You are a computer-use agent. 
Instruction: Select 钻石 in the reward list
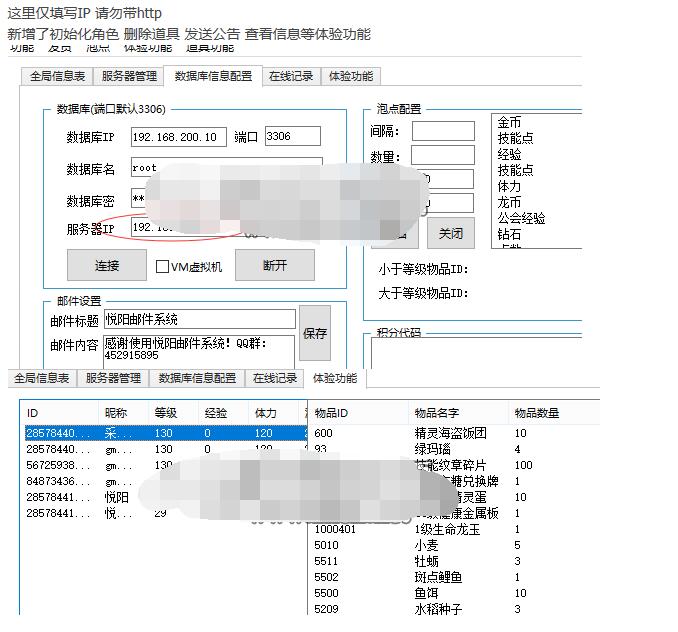tap(509, 234)
